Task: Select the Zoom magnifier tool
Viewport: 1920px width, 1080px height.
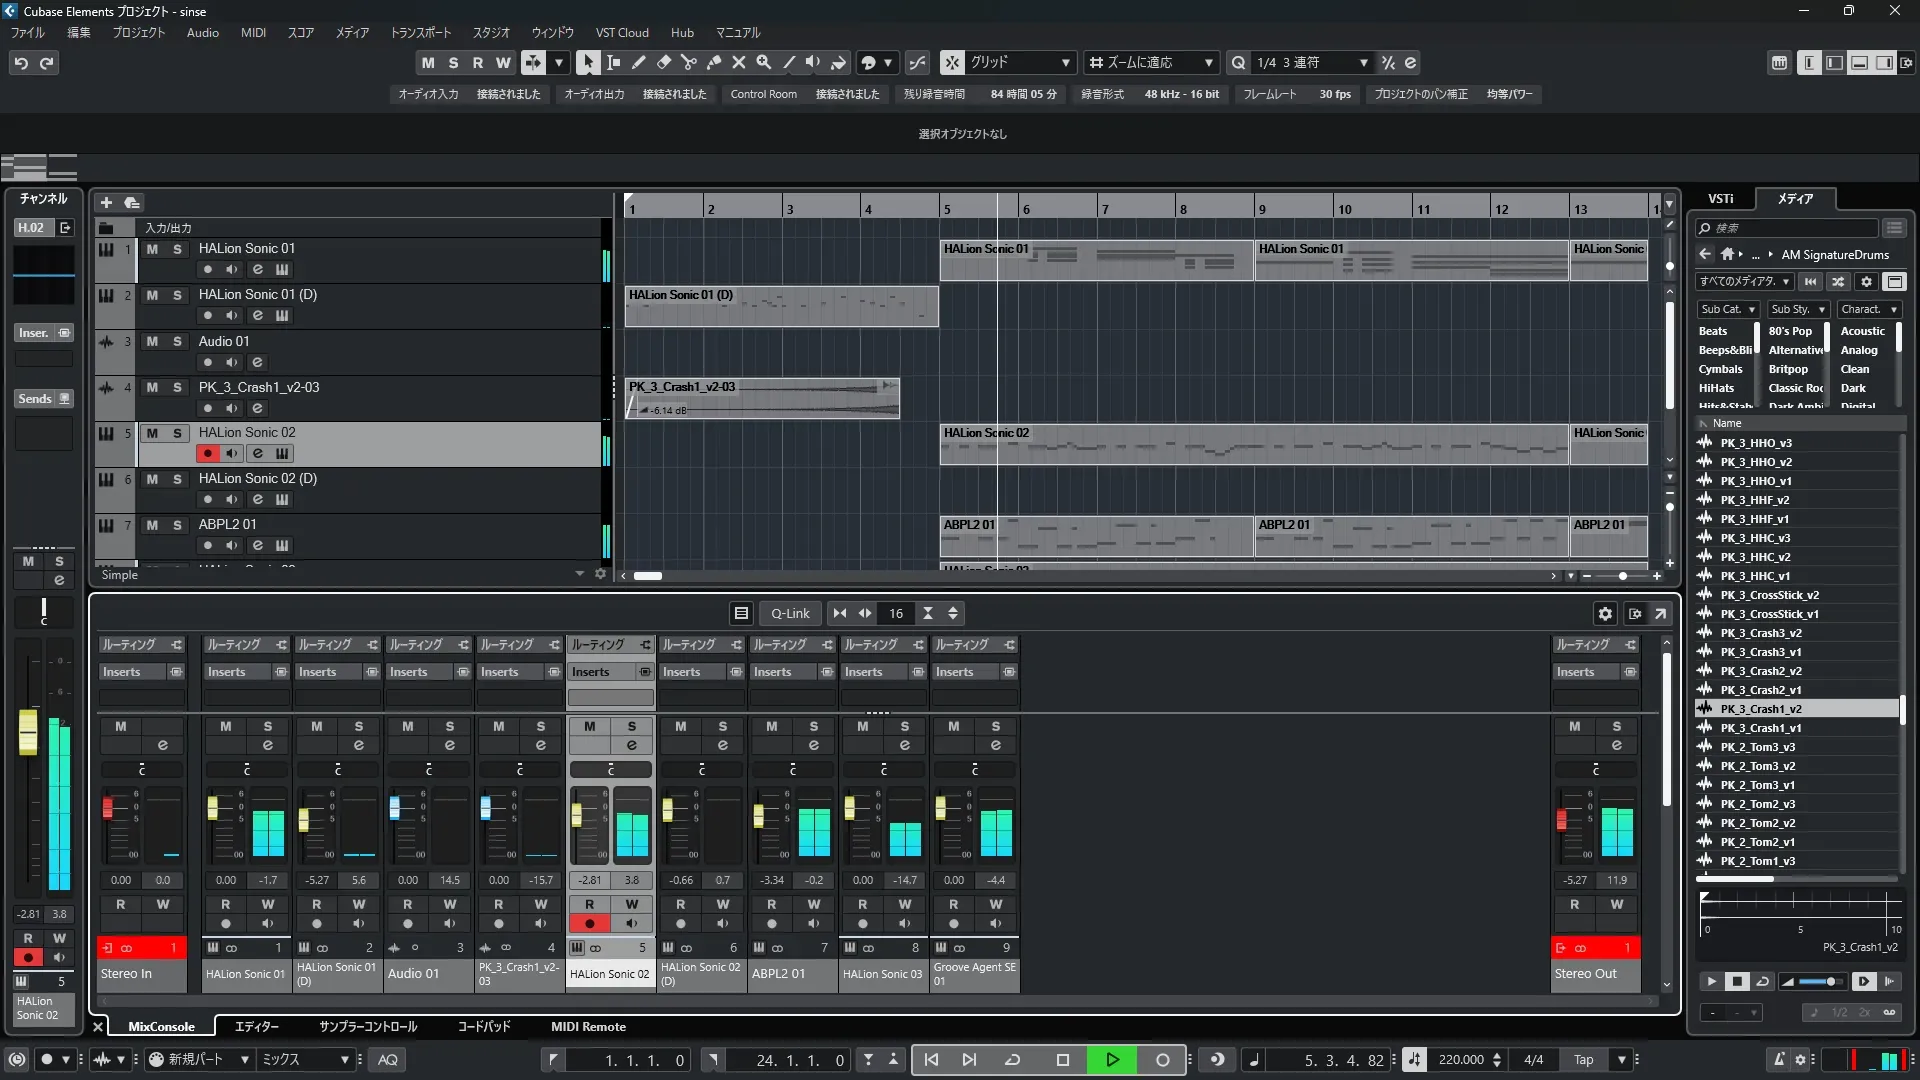Action: [x=763, y=62]
